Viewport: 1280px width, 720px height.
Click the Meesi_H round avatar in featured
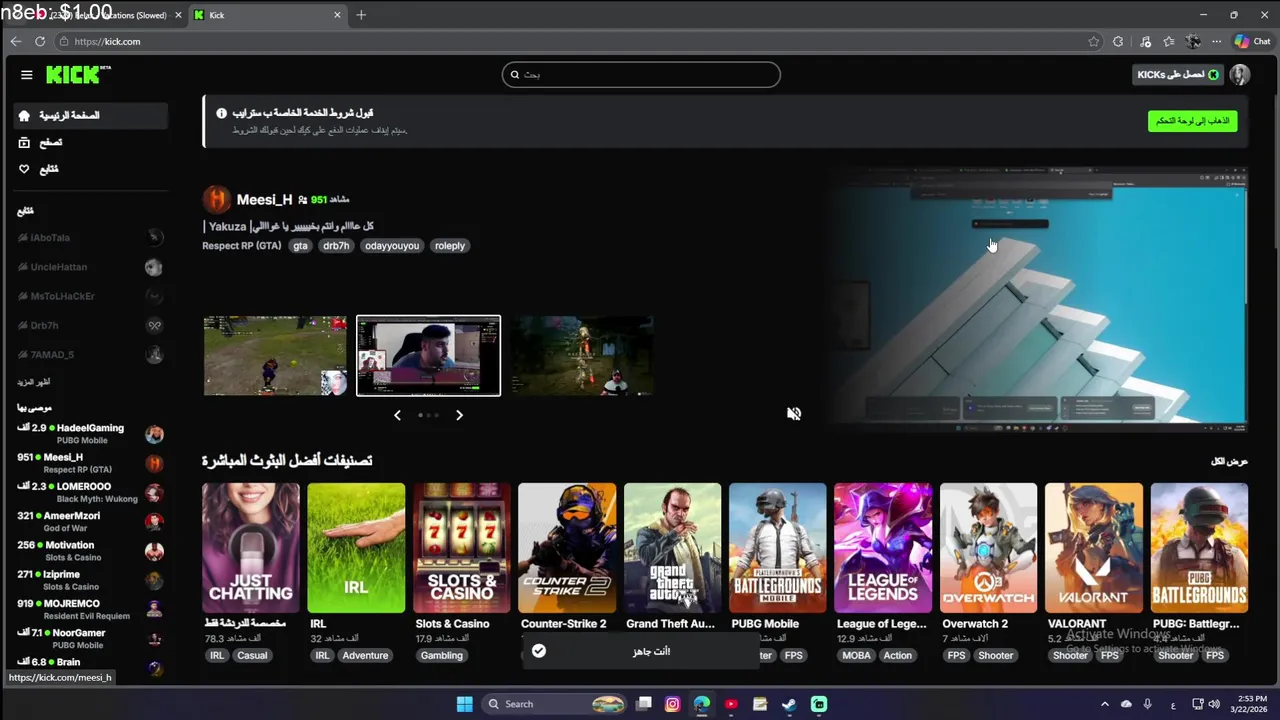point(216,199)
